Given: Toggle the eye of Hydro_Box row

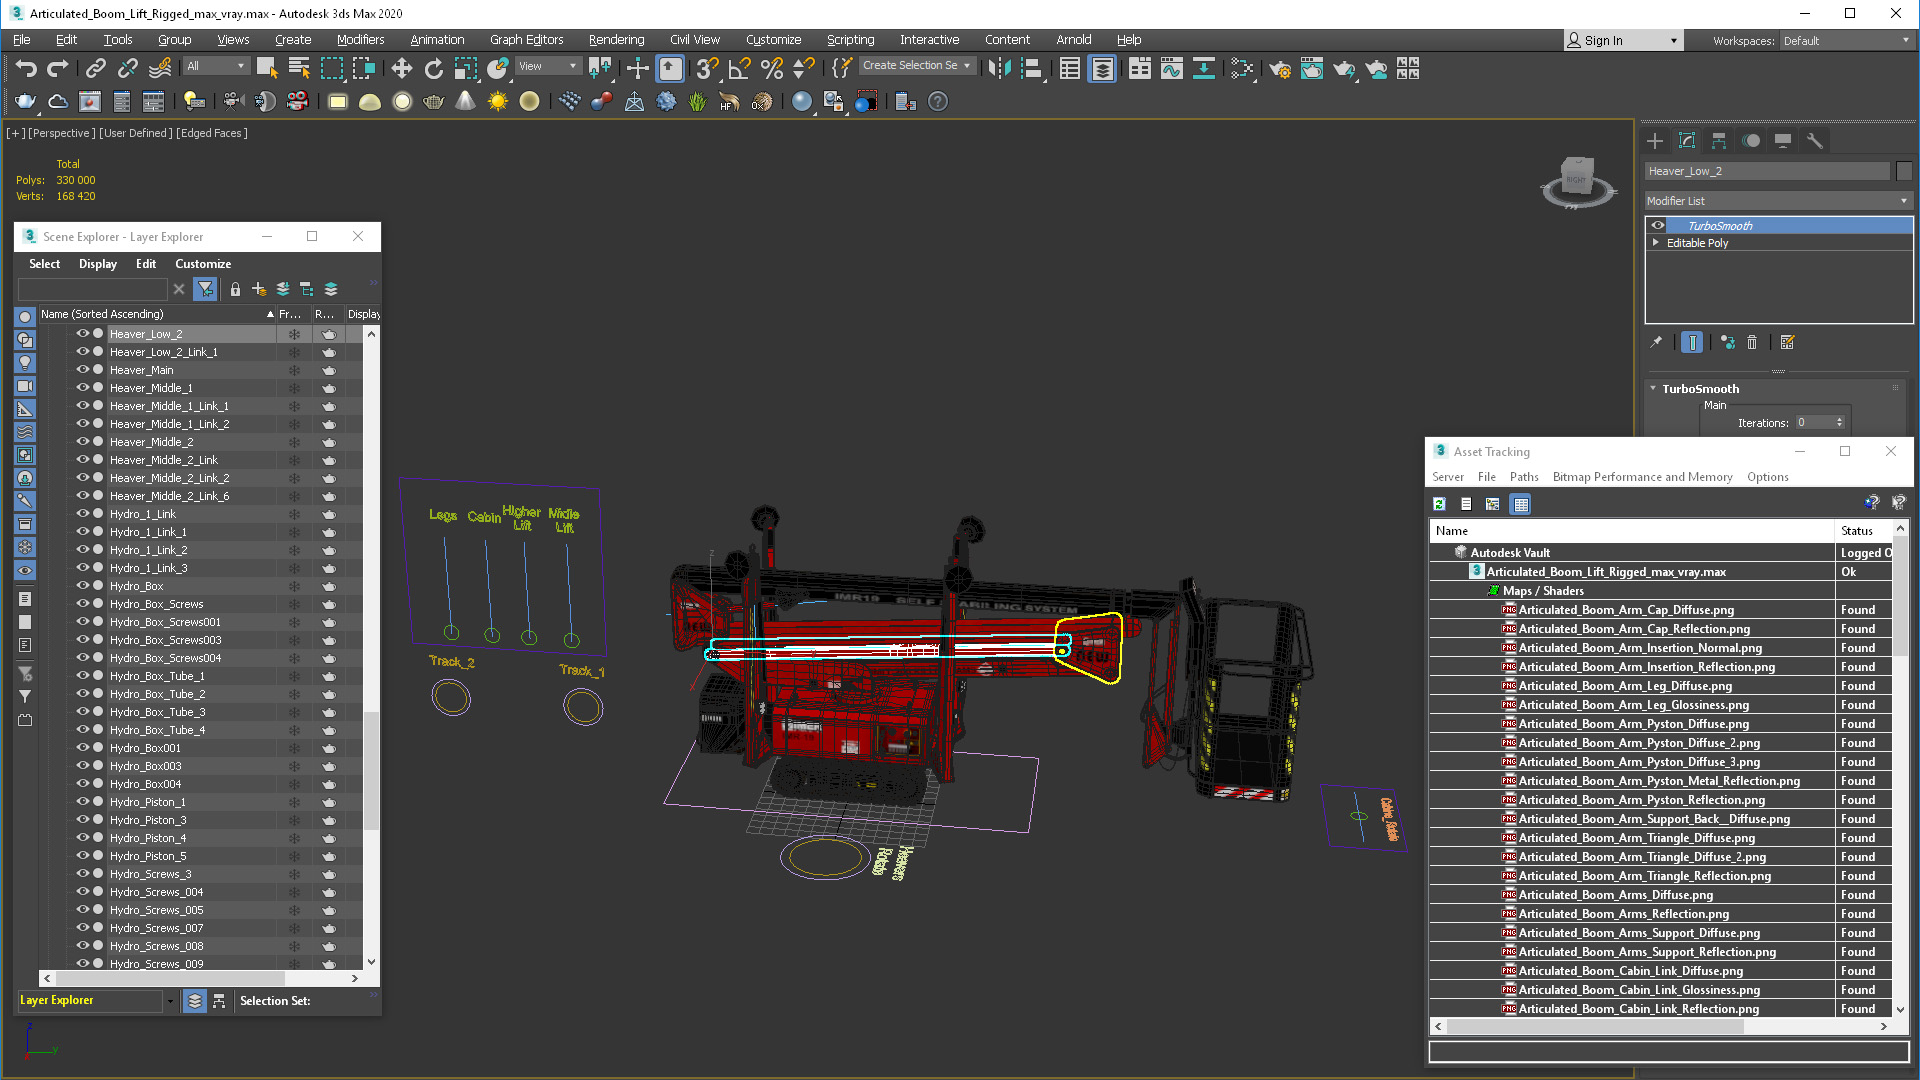Looking at the screenshot, I should (x=83, y=586).
